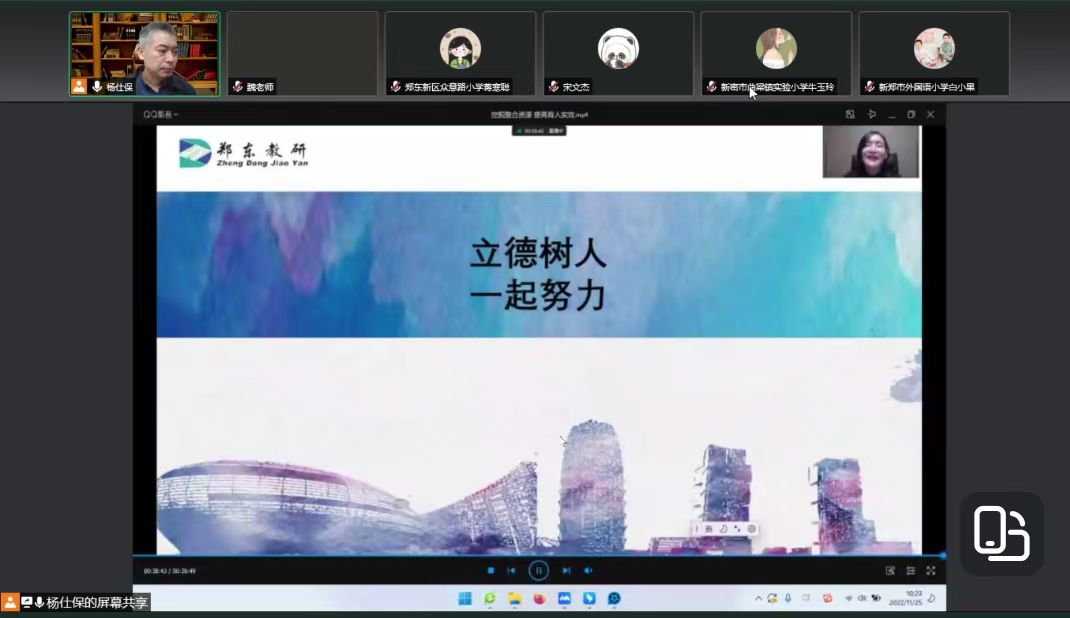
Task: Close the QQ player window
Action: pyautogui.click(x=931, y=115)
